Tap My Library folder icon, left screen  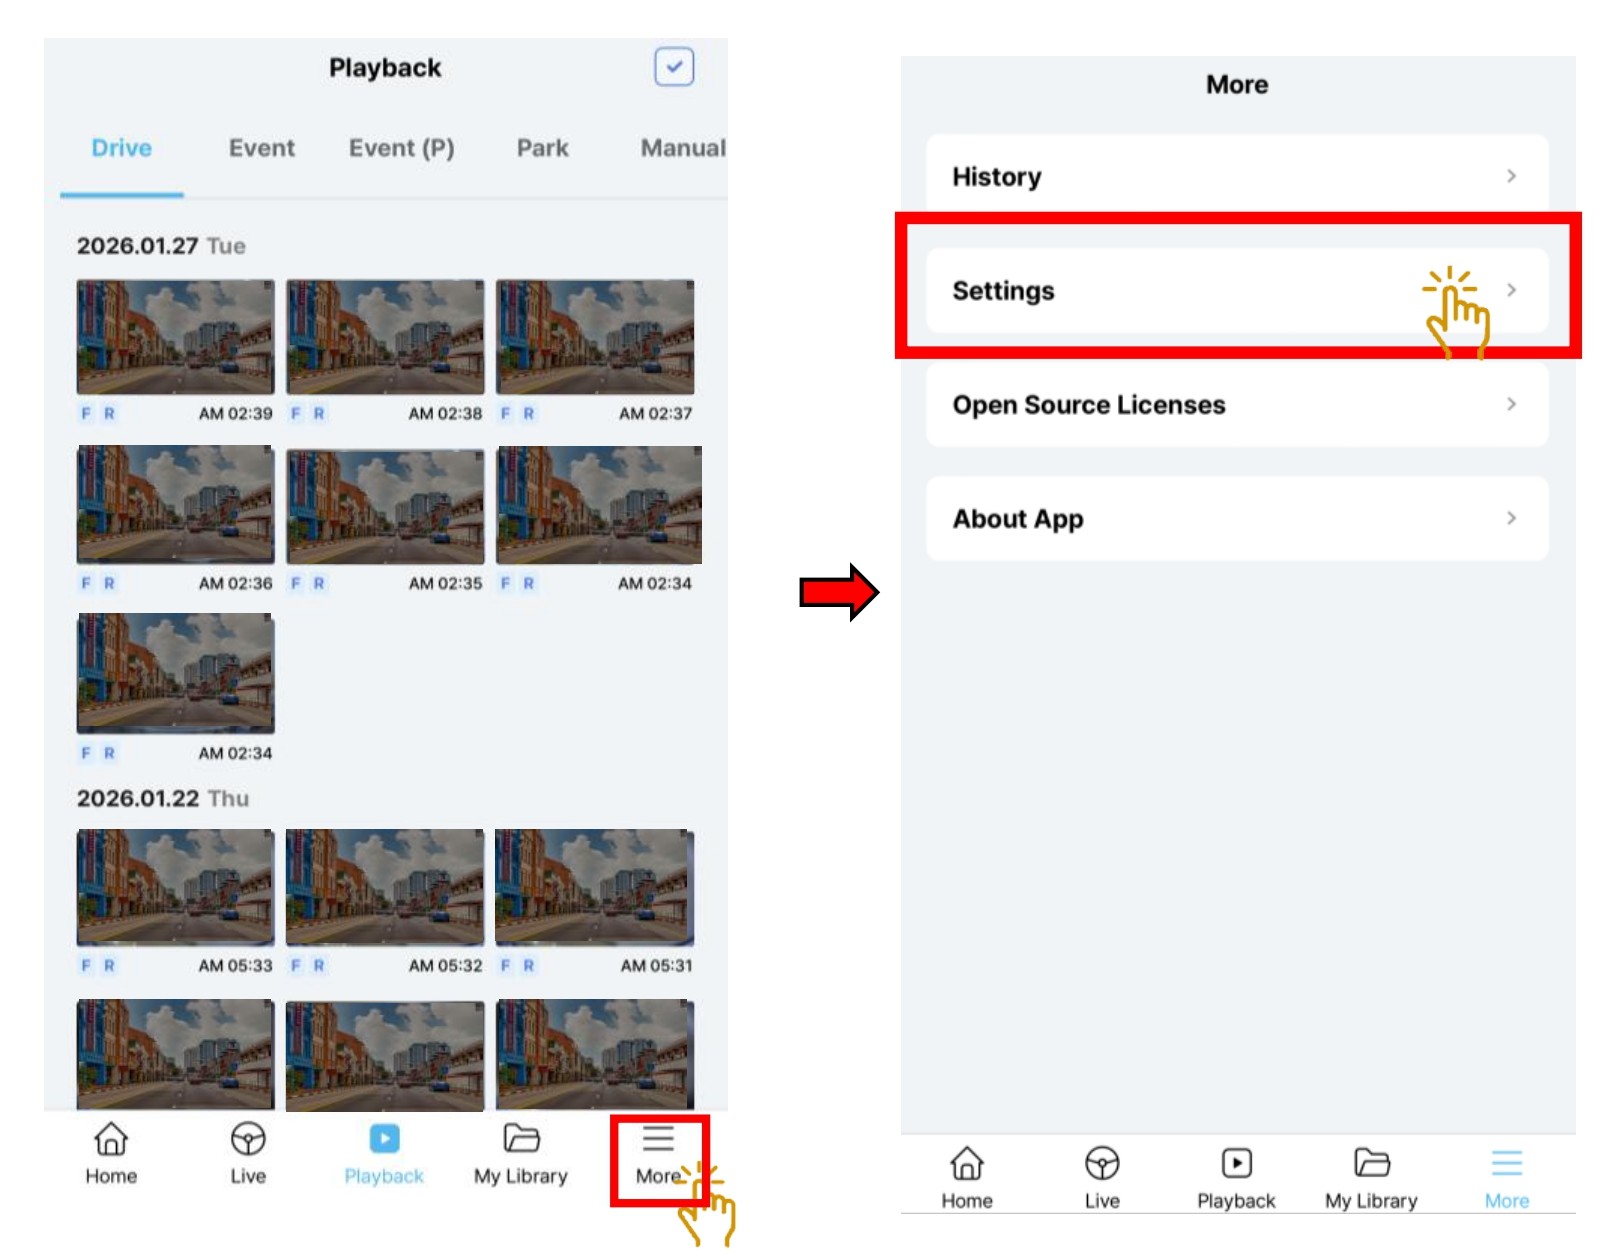[521, 1140]
